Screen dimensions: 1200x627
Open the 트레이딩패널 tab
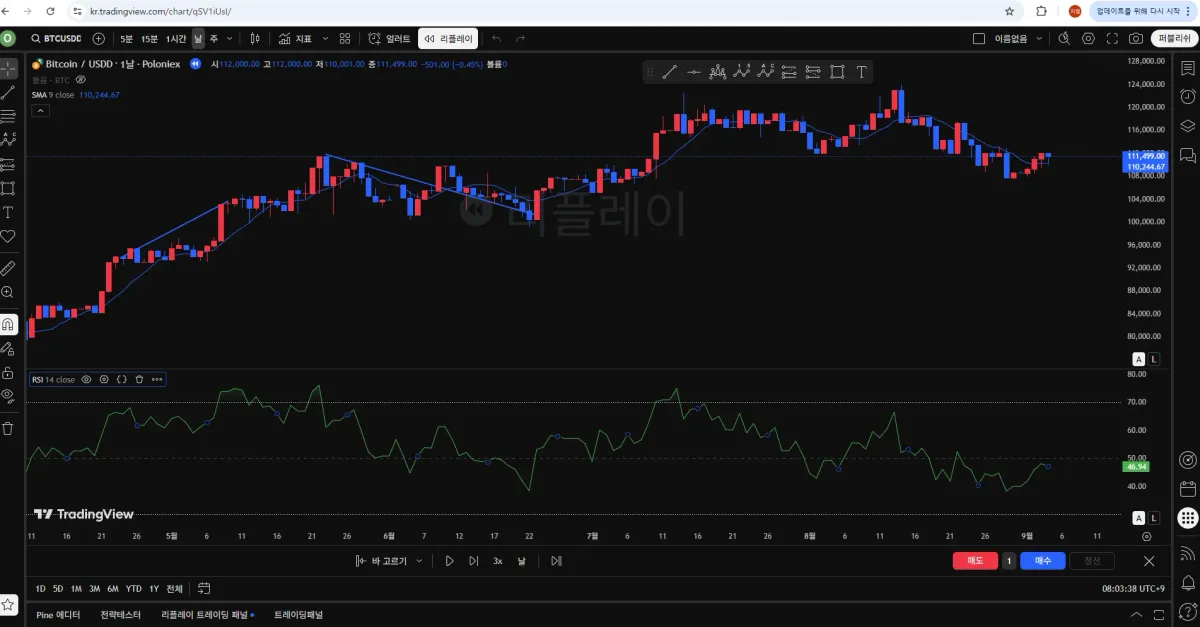click(x=298, y=615)
